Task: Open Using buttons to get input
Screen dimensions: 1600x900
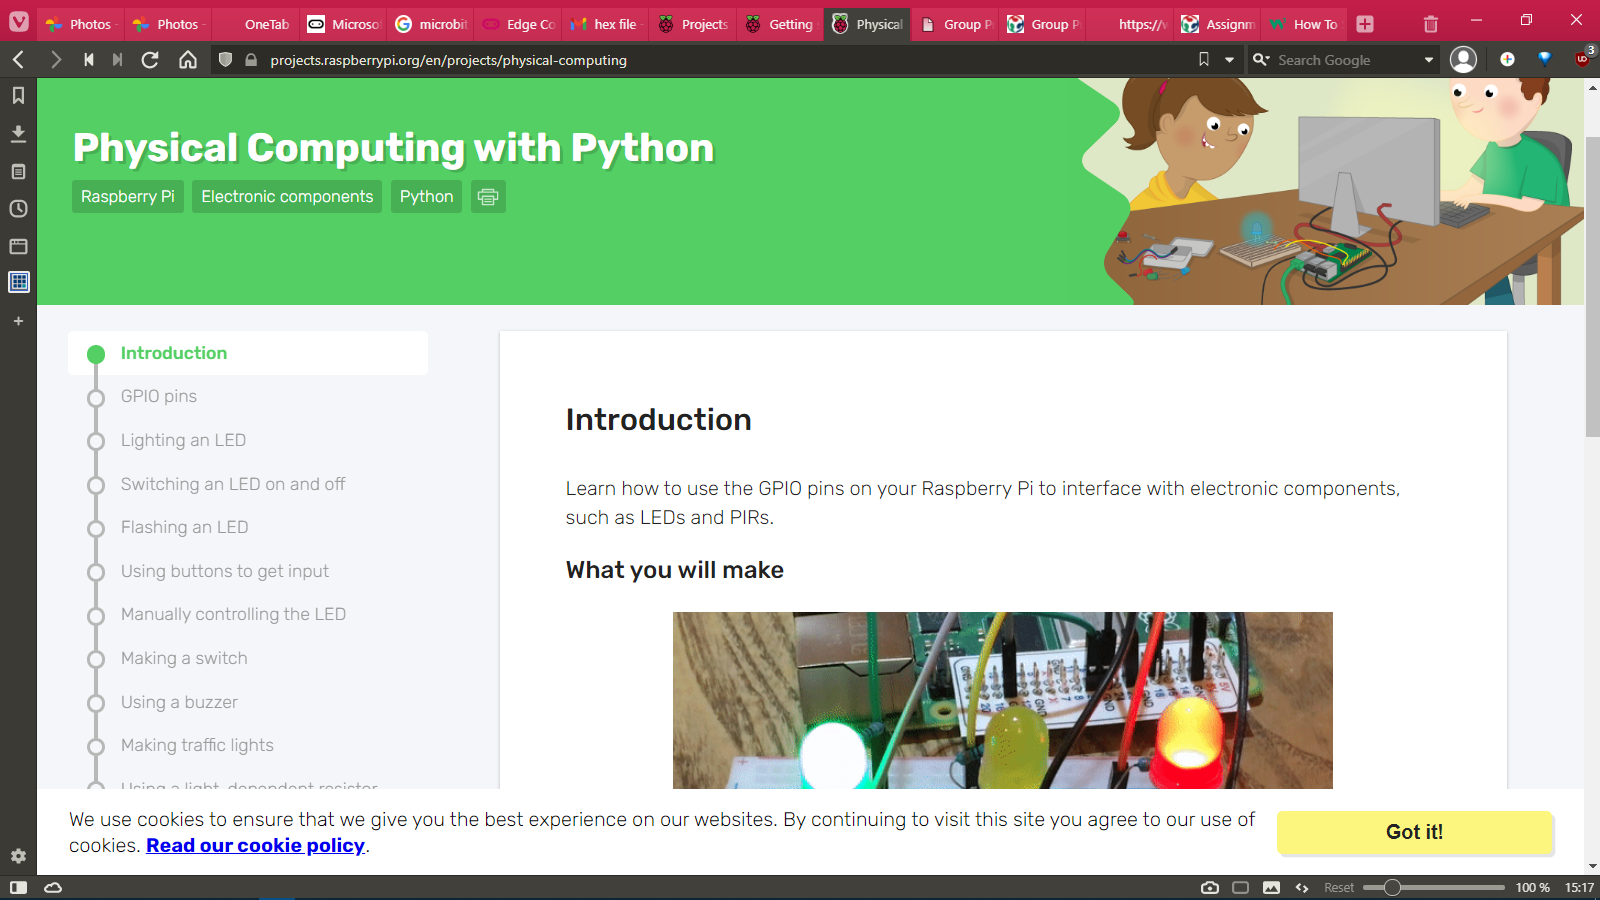Action: tap(225, 571)
